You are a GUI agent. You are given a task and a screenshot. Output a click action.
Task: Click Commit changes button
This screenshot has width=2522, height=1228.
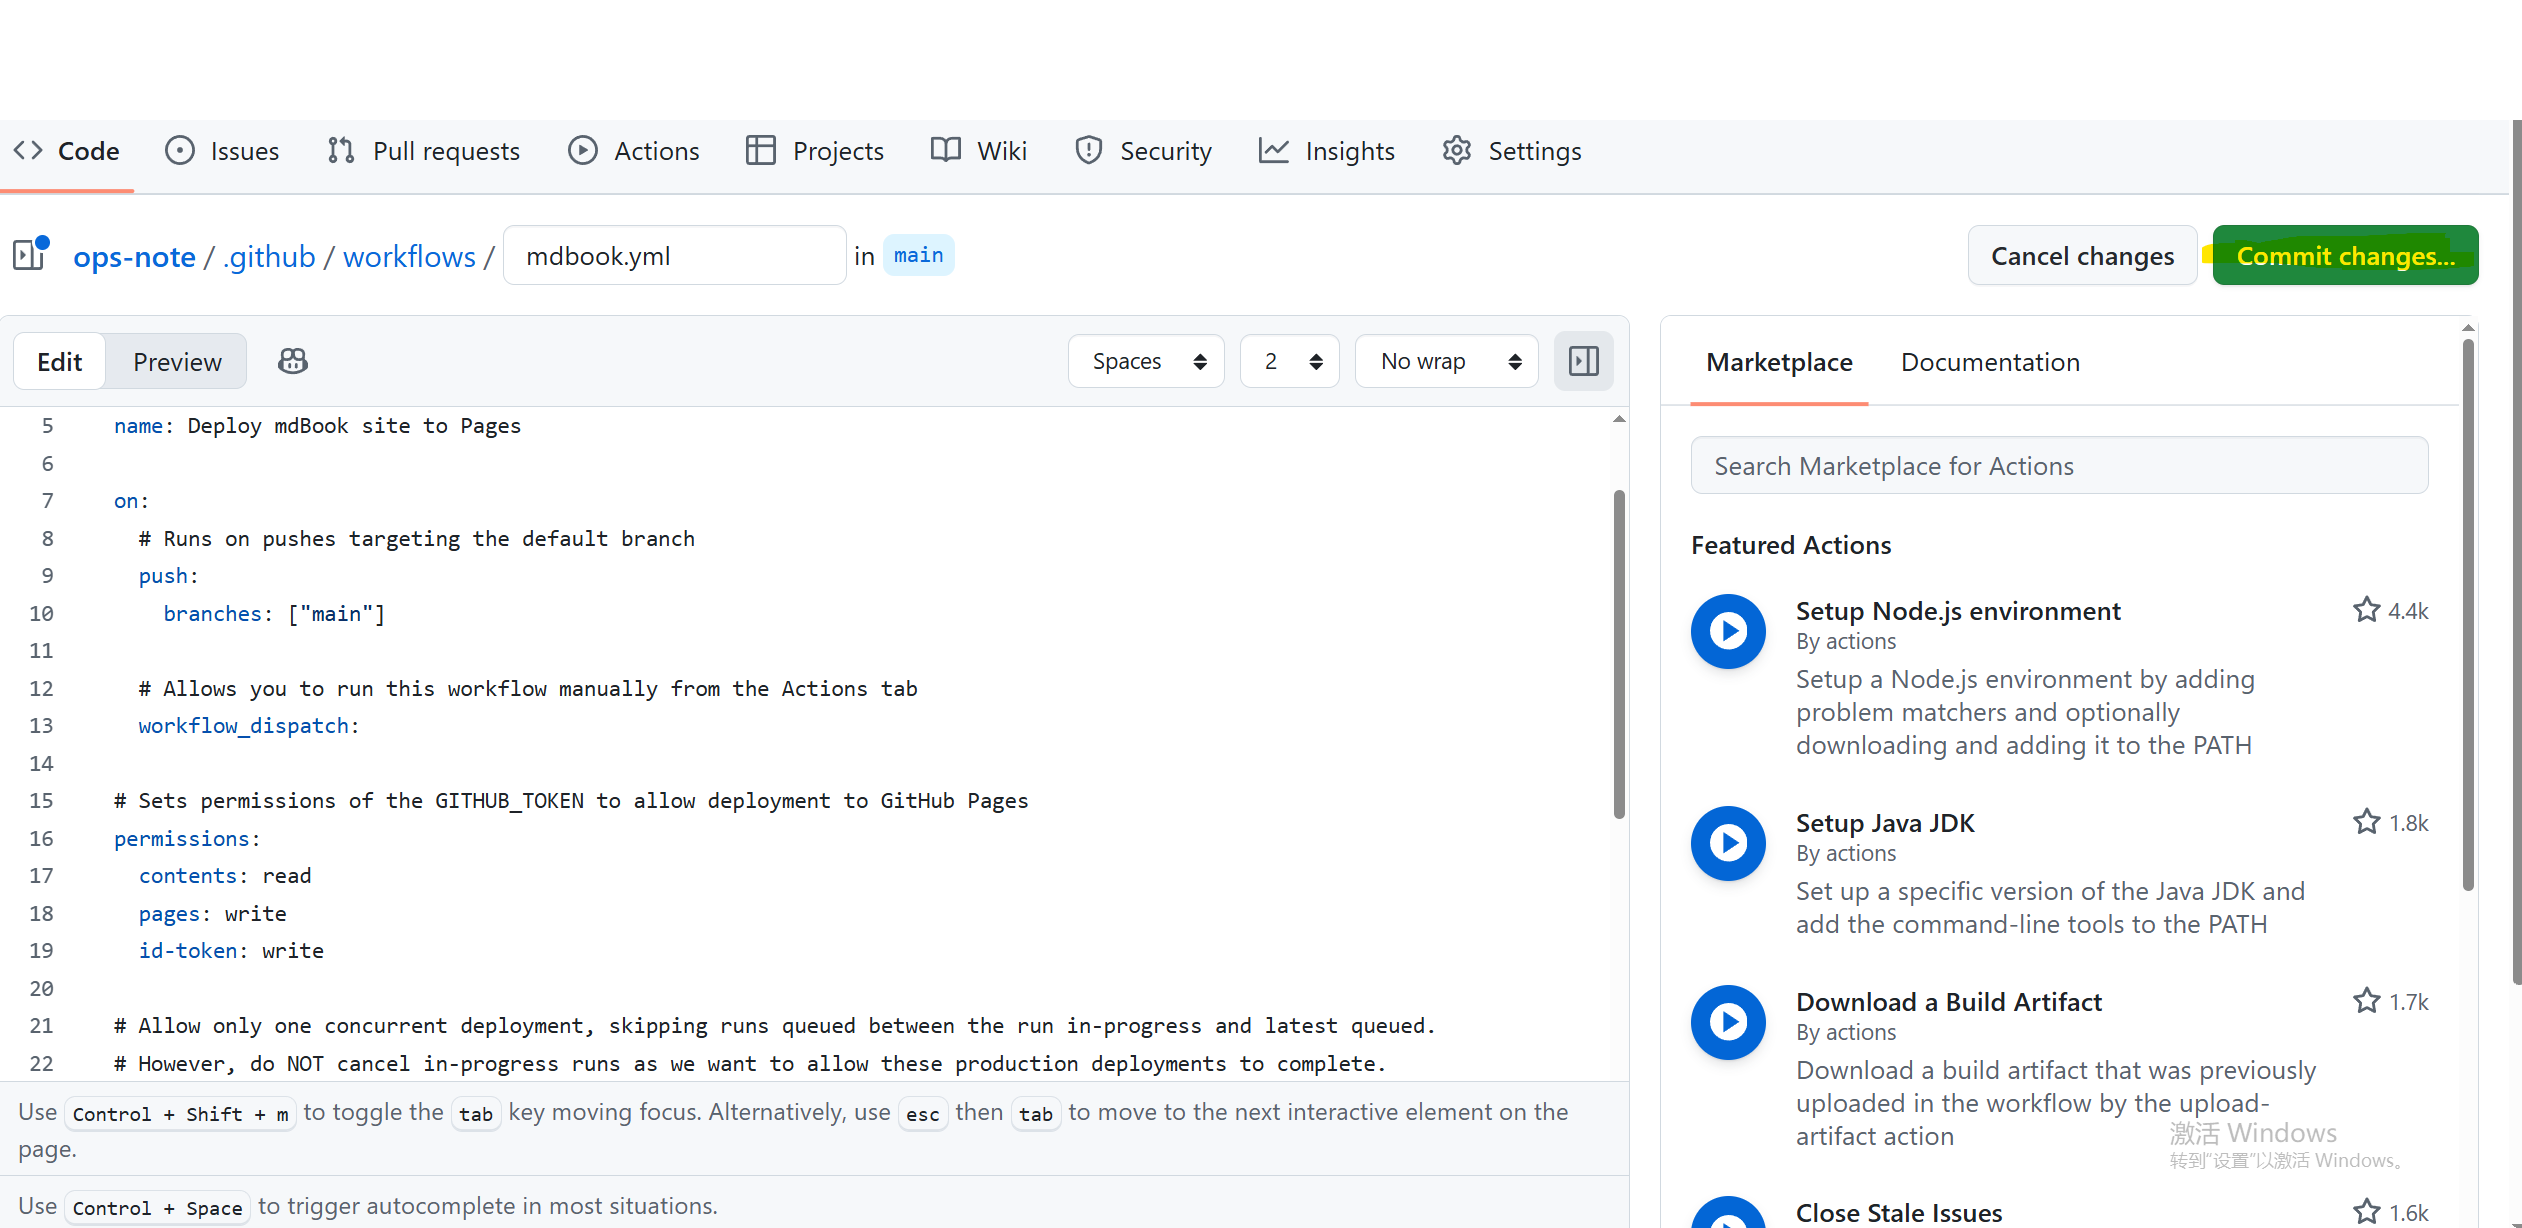click(x=2345, y=256)
